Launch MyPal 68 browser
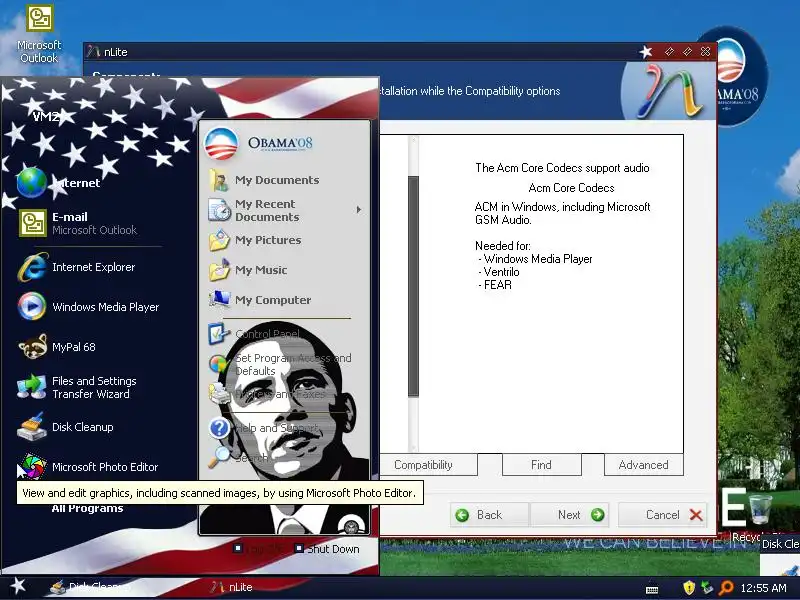This screenshot has height=600, width=800. pos(56,347)
